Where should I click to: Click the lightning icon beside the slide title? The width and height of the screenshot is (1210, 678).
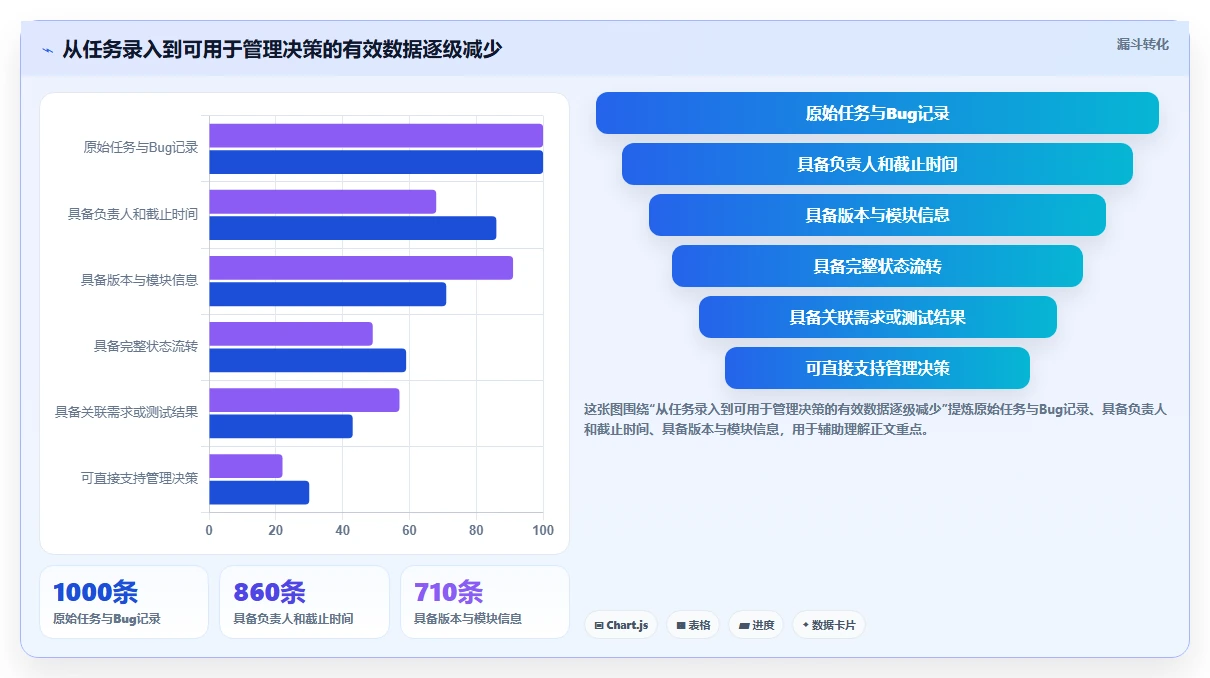[47, 50]
